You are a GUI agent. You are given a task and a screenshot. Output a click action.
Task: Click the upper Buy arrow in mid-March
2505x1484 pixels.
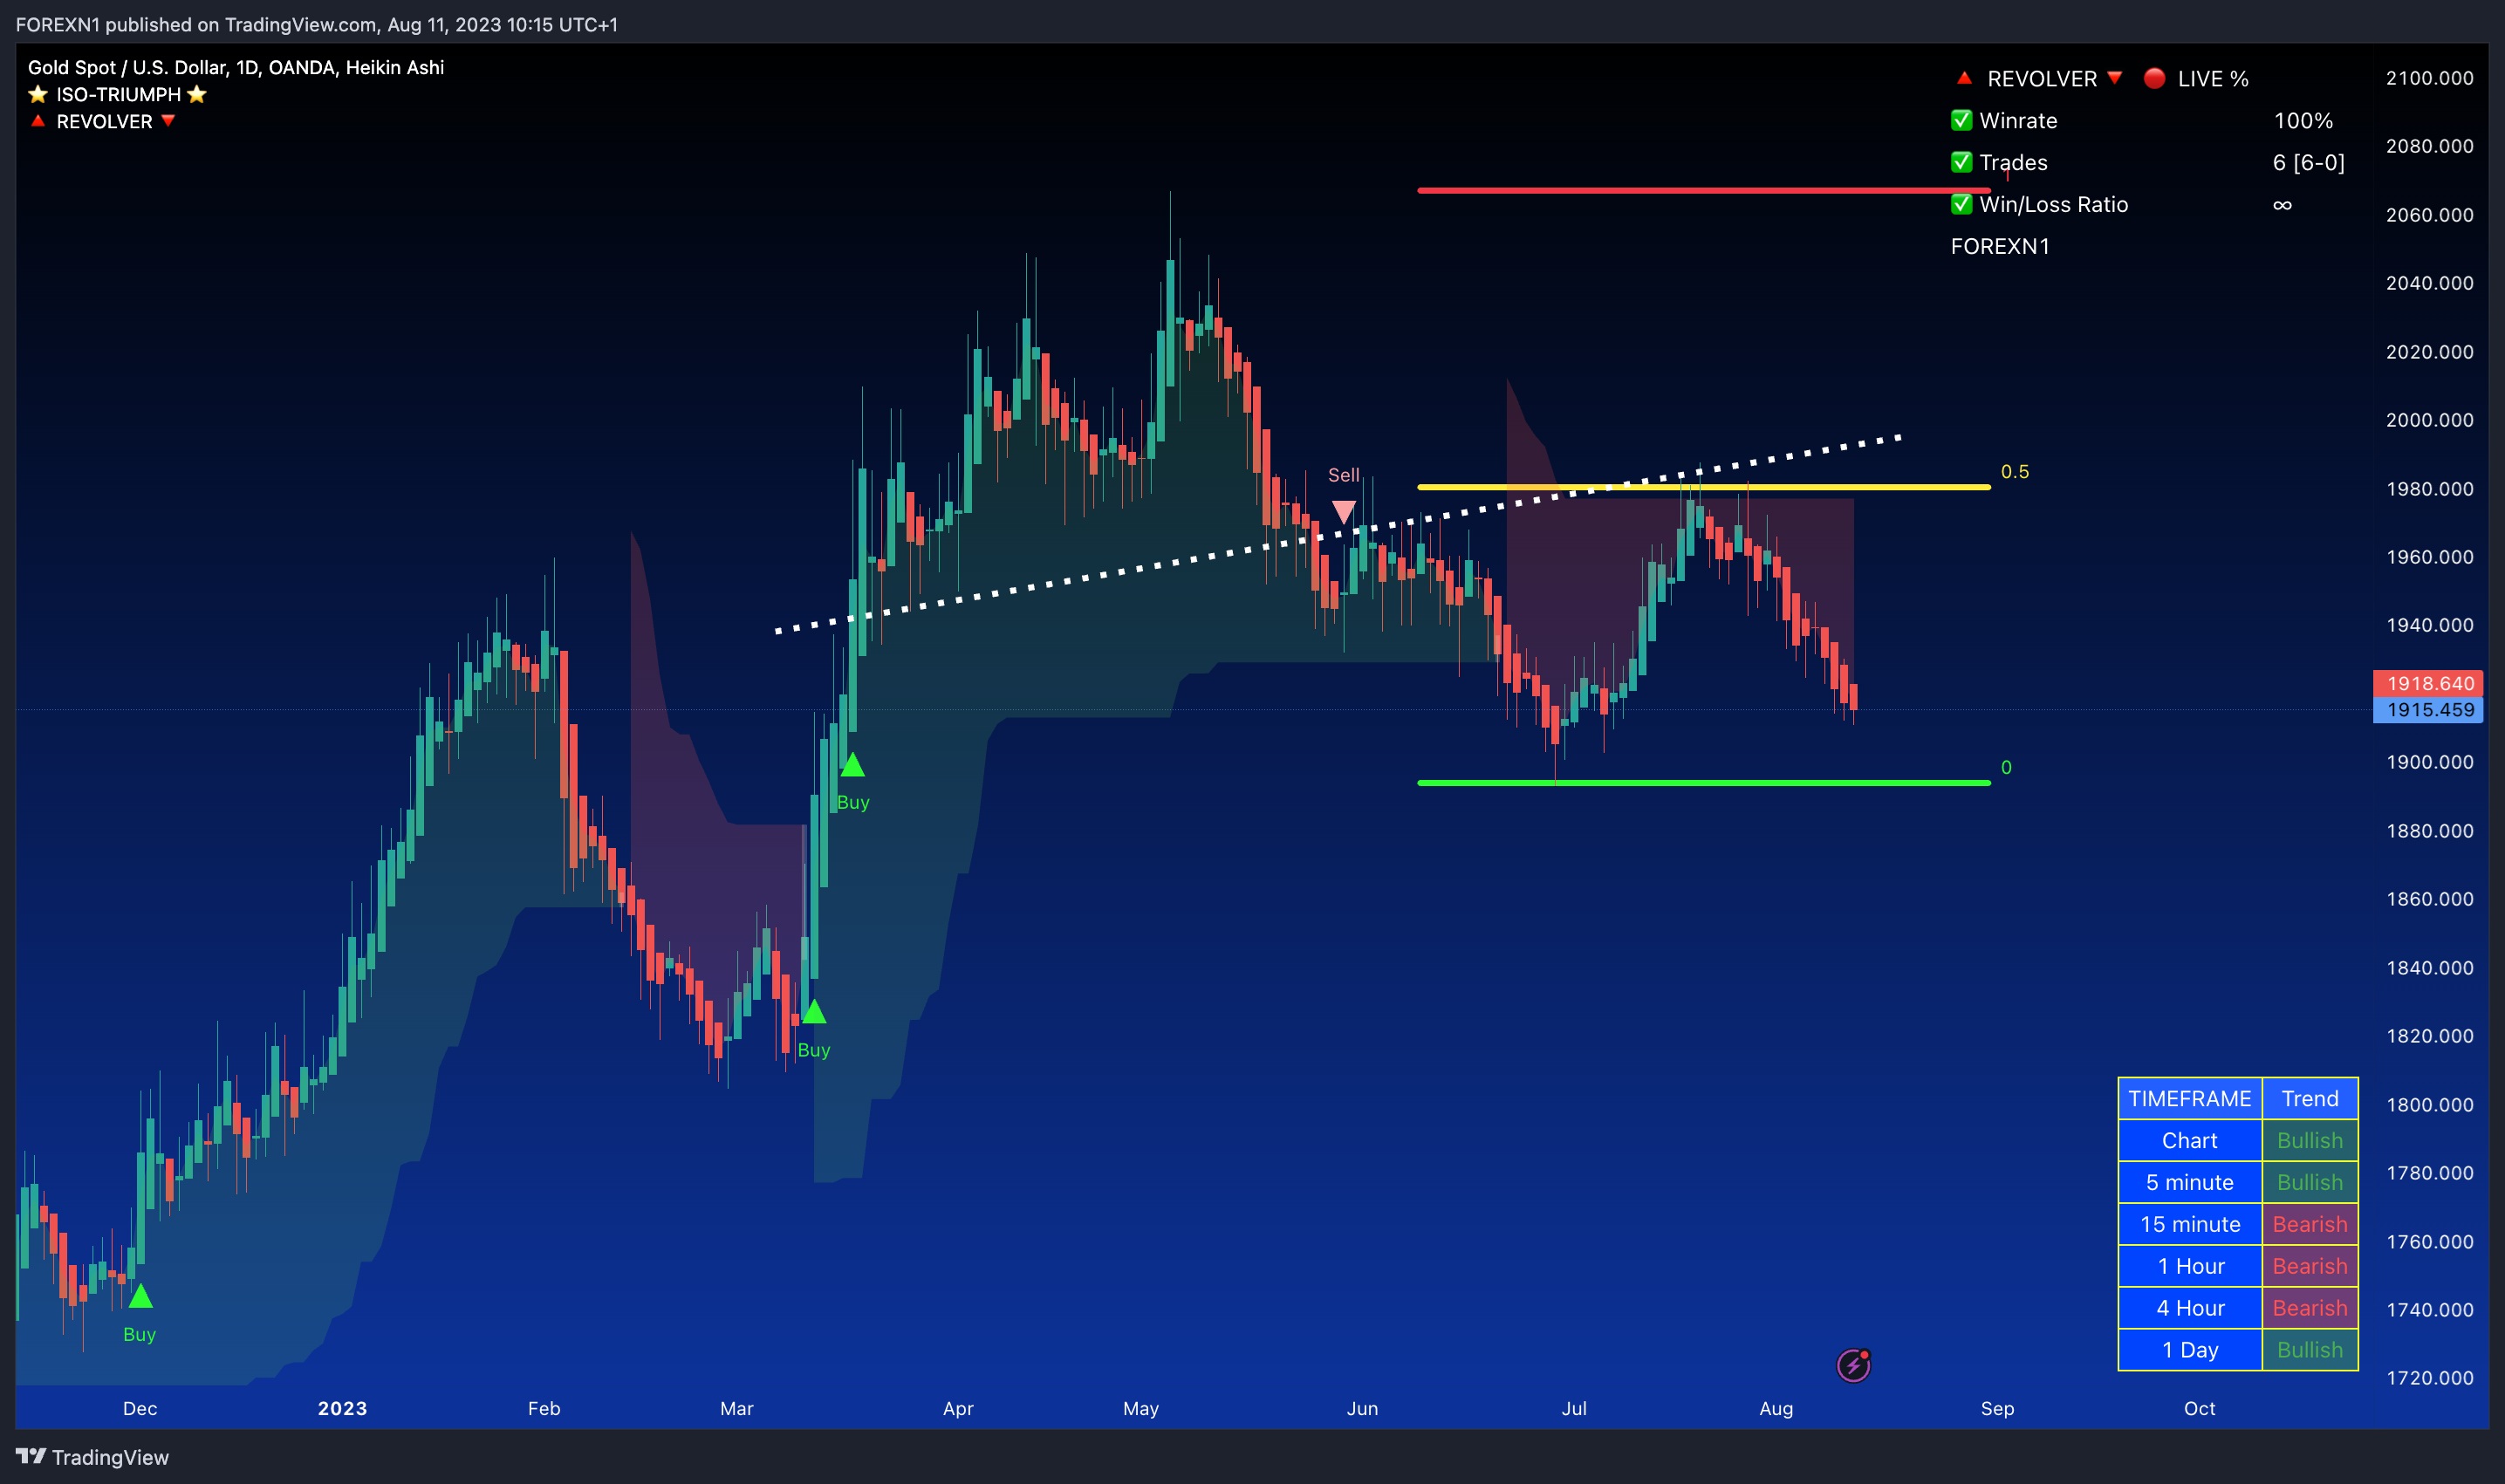(x=852, y=765)
